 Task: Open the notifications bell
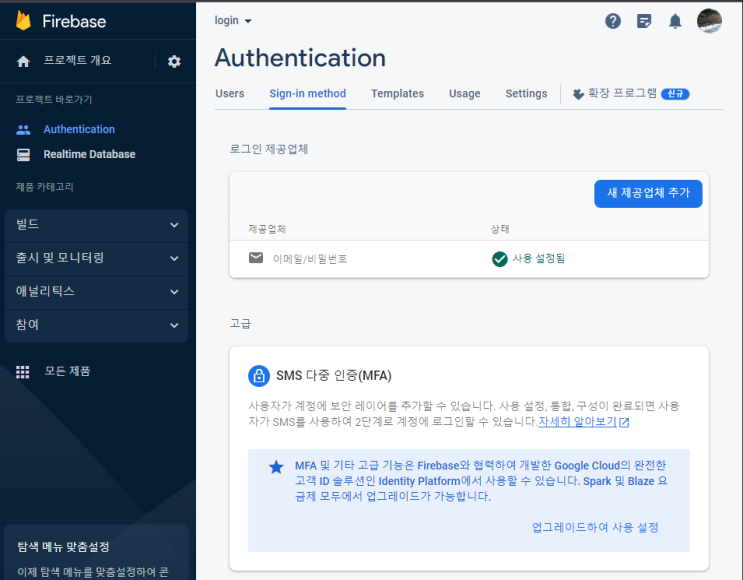coord(675,21)
